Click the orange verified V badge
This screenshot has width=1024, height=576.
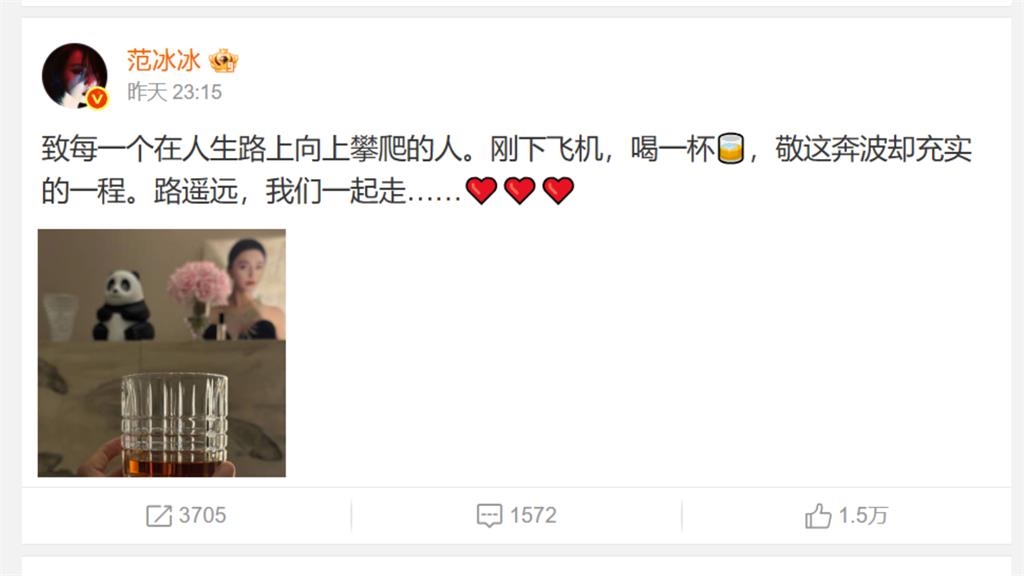coord(97,99)
